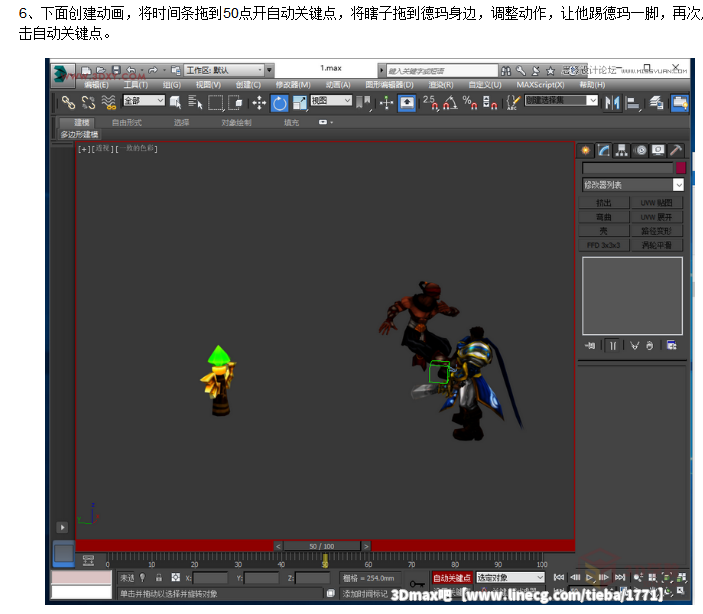Switch to the Create command panel tab
The width and height of the screenshot is (703, 614).
(585, 150)
